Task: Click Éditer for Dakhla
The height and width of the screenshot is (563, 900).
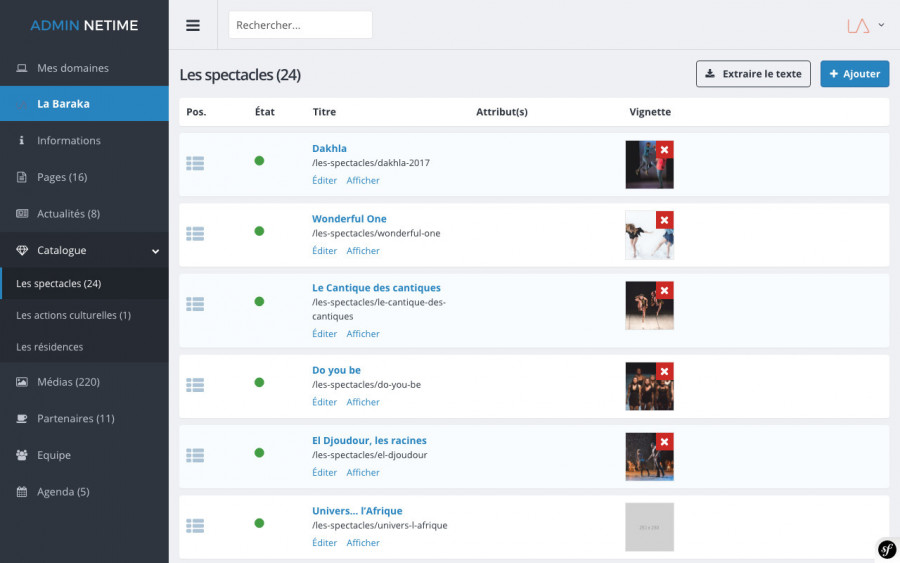Action: point(324,180)
